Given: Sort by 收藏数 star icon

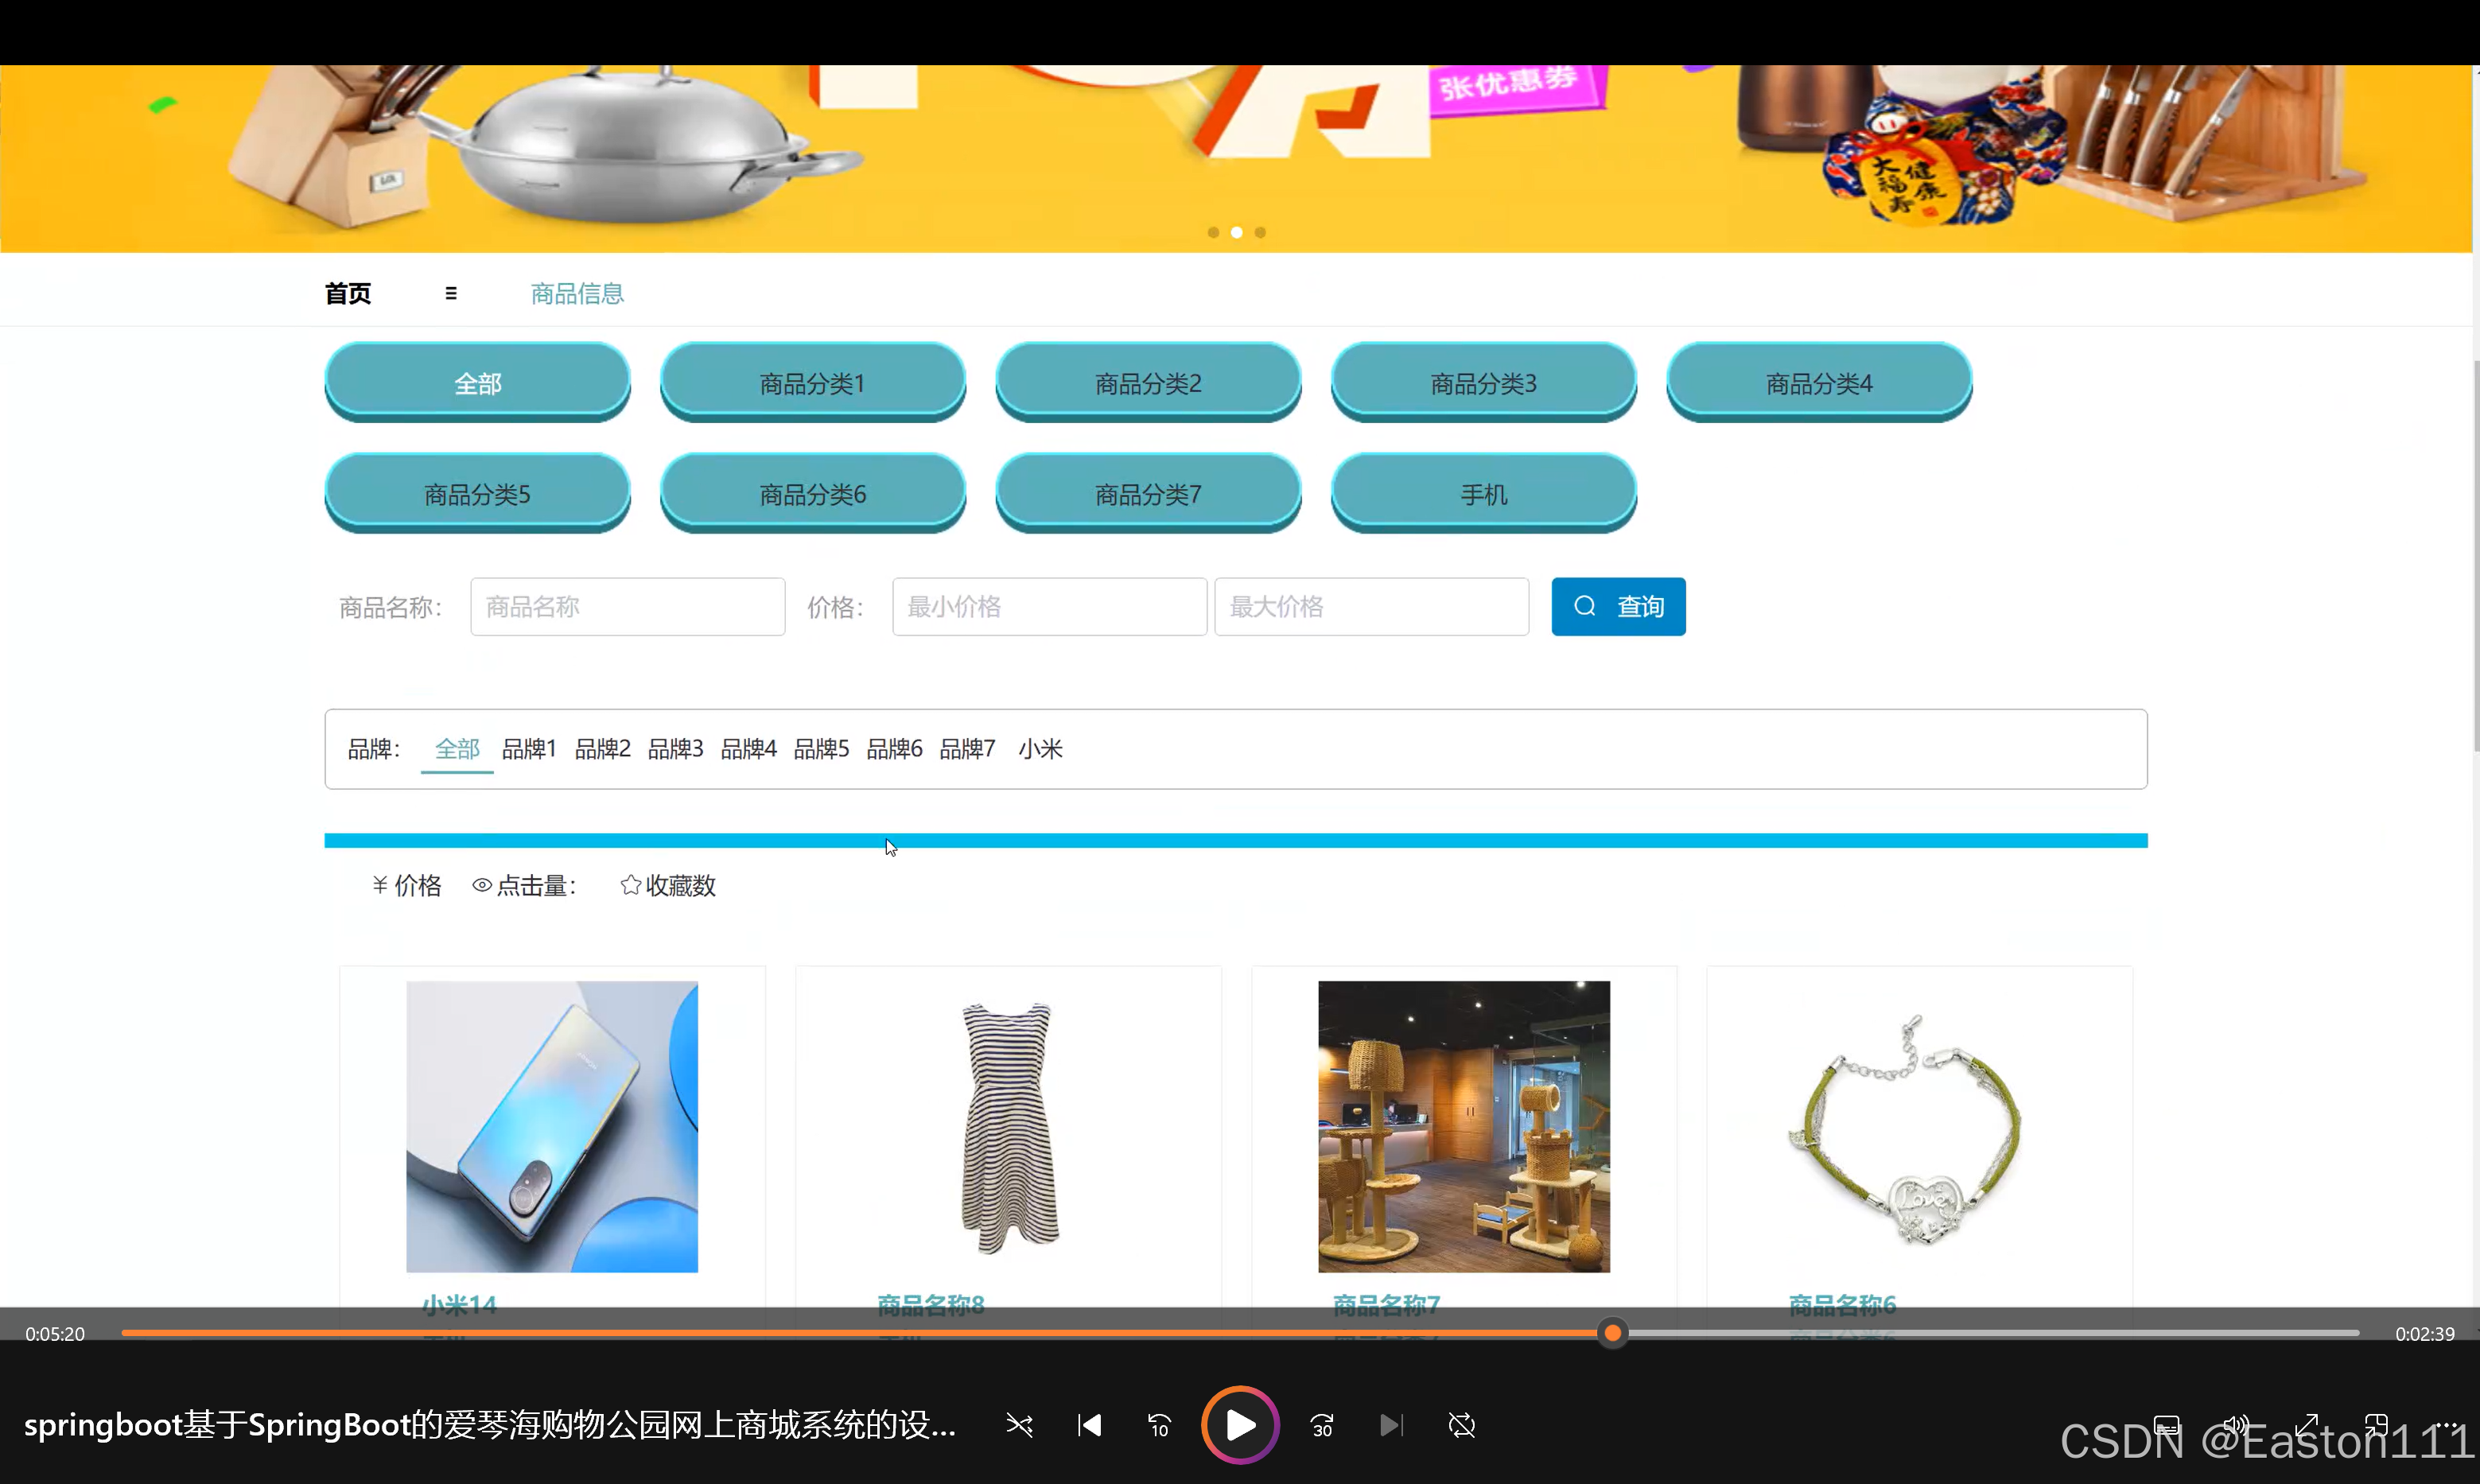Looking at the screenshot, I should (630, 885).
